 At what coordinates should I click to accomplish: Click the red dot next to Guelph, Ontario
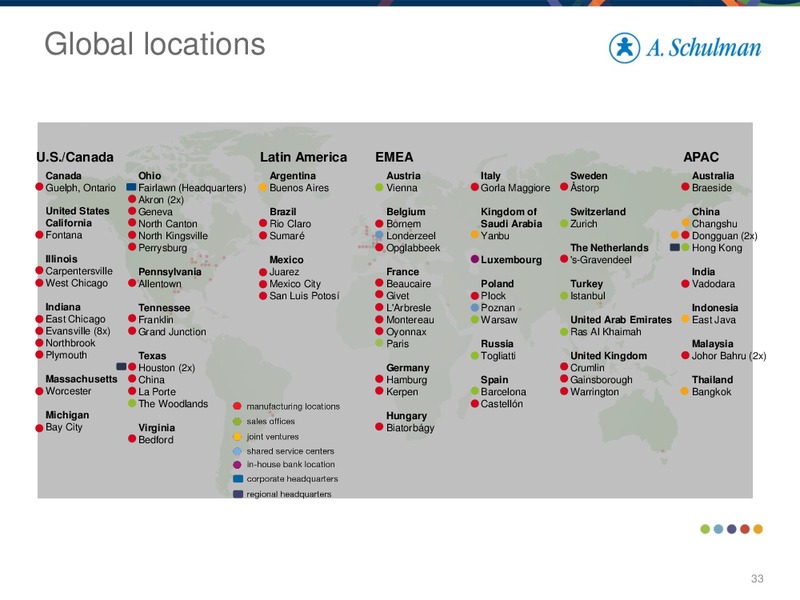39,187
